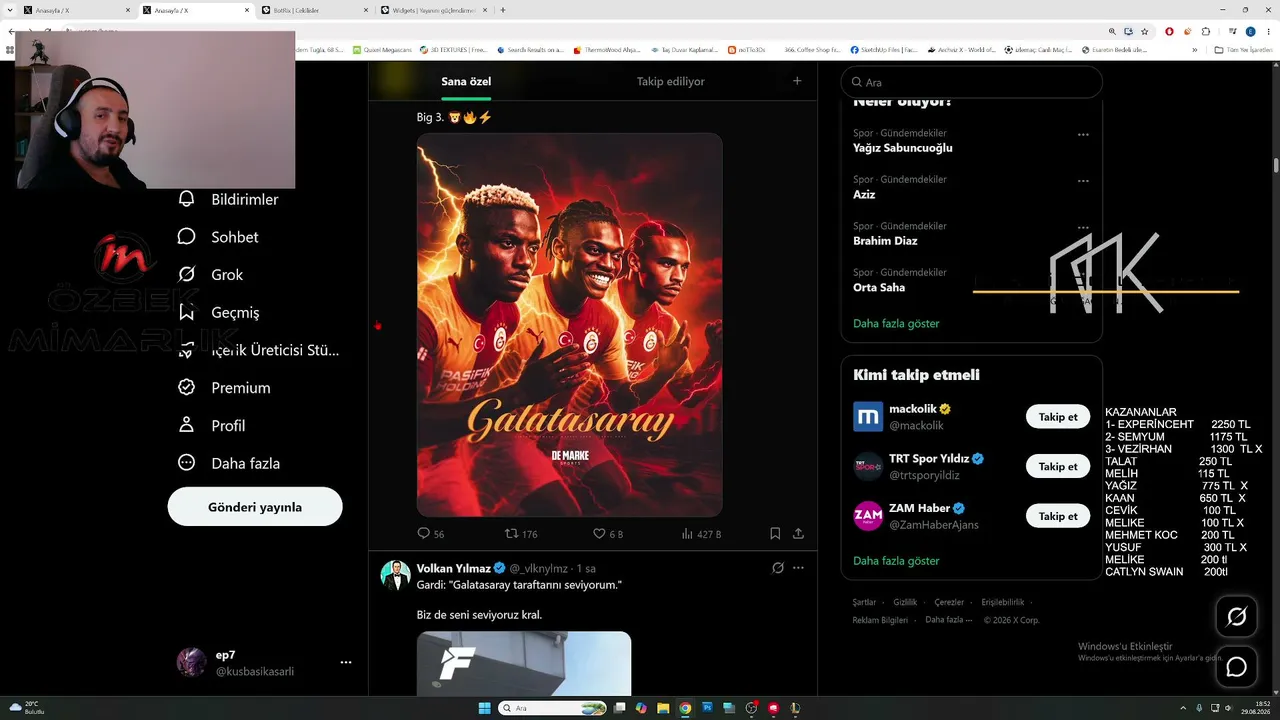Open the floating Grok button
Image resolution: width=1280 pixels, height=720 pixels.
coord(1237,617)
